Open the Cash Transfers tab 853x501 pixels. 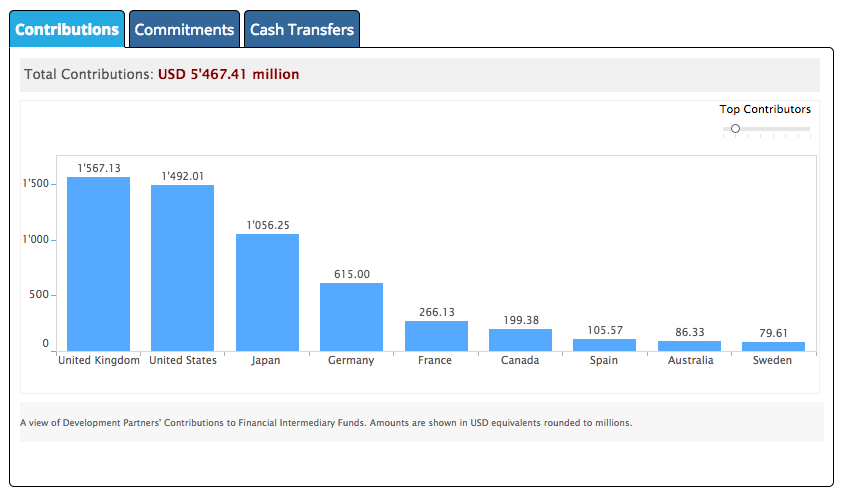[302, 30]
